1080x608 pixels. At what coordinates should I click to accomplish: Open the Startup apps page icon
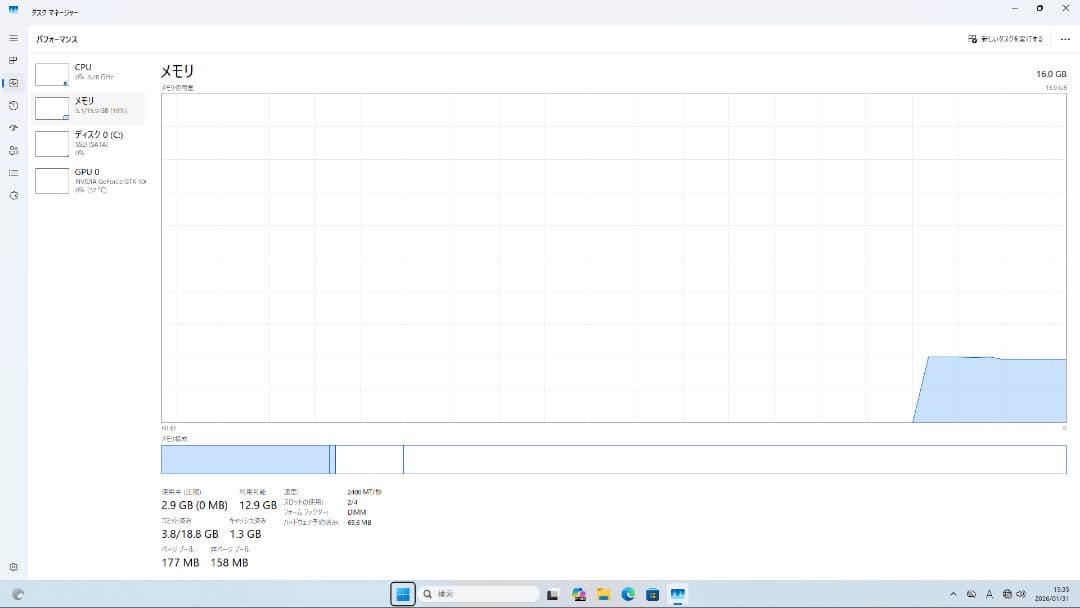(x=13, y=128)
